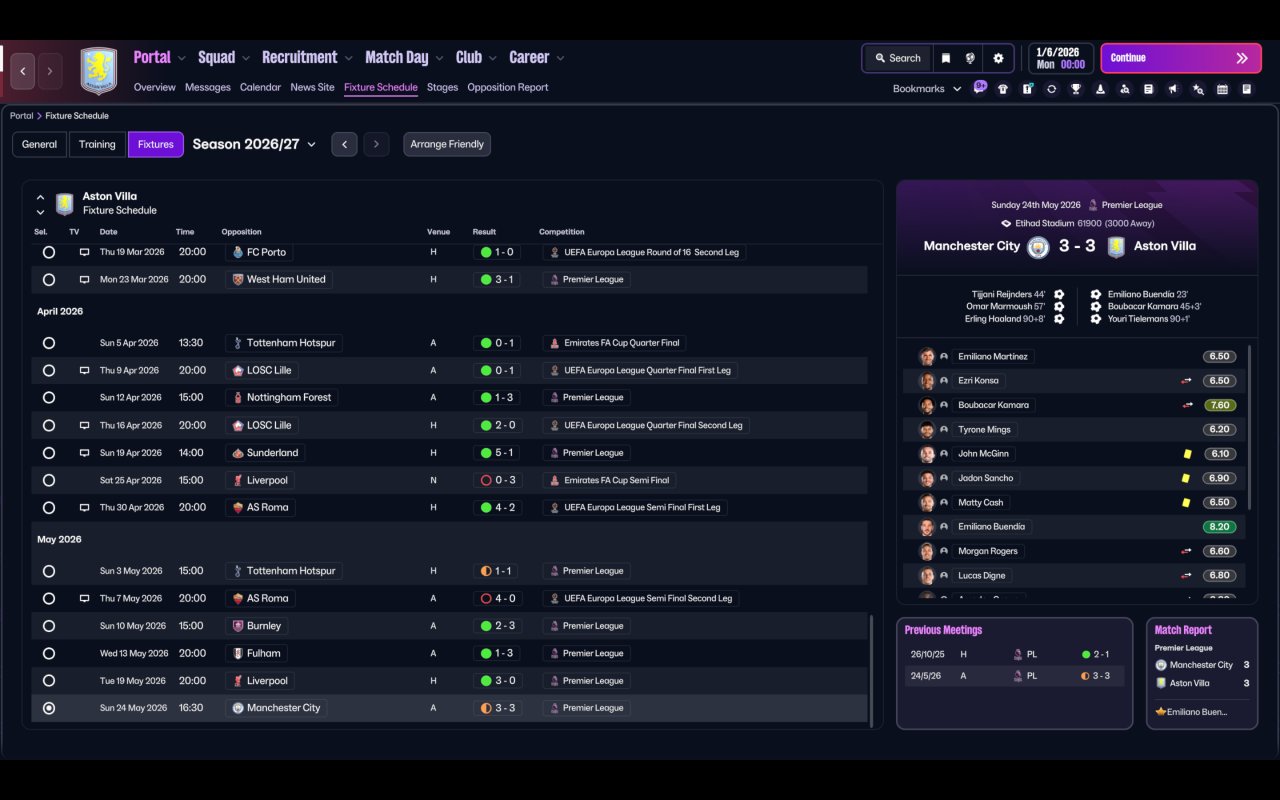Switch to the Opposition Report tab
This screenshot has width=1280, height=800.
click(508, 88)
